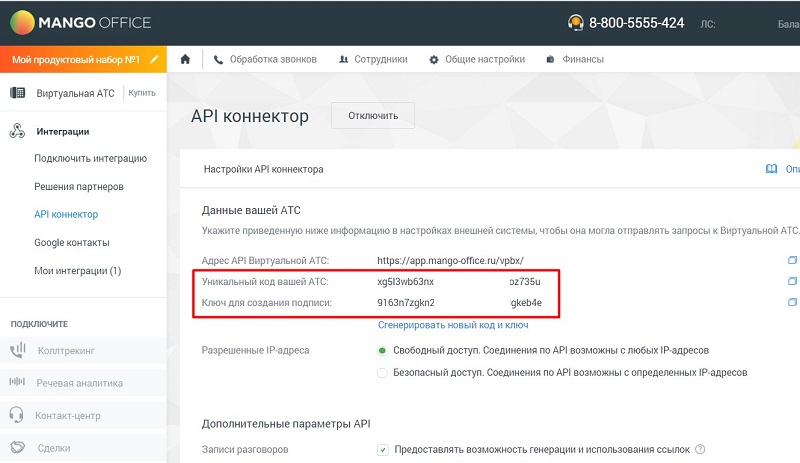Click the Настройки API коннектора heading
Viewport: 800px width, 463px height.
point(263,169)
